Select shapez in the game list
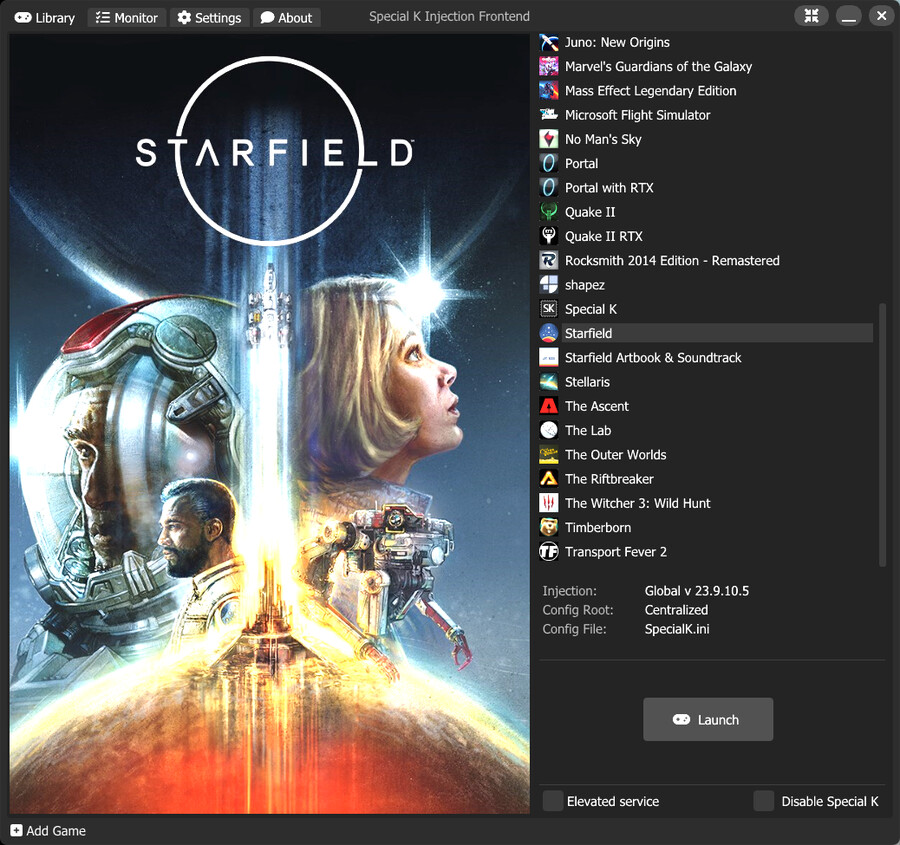The image size is (900, 845). [585, 285]
